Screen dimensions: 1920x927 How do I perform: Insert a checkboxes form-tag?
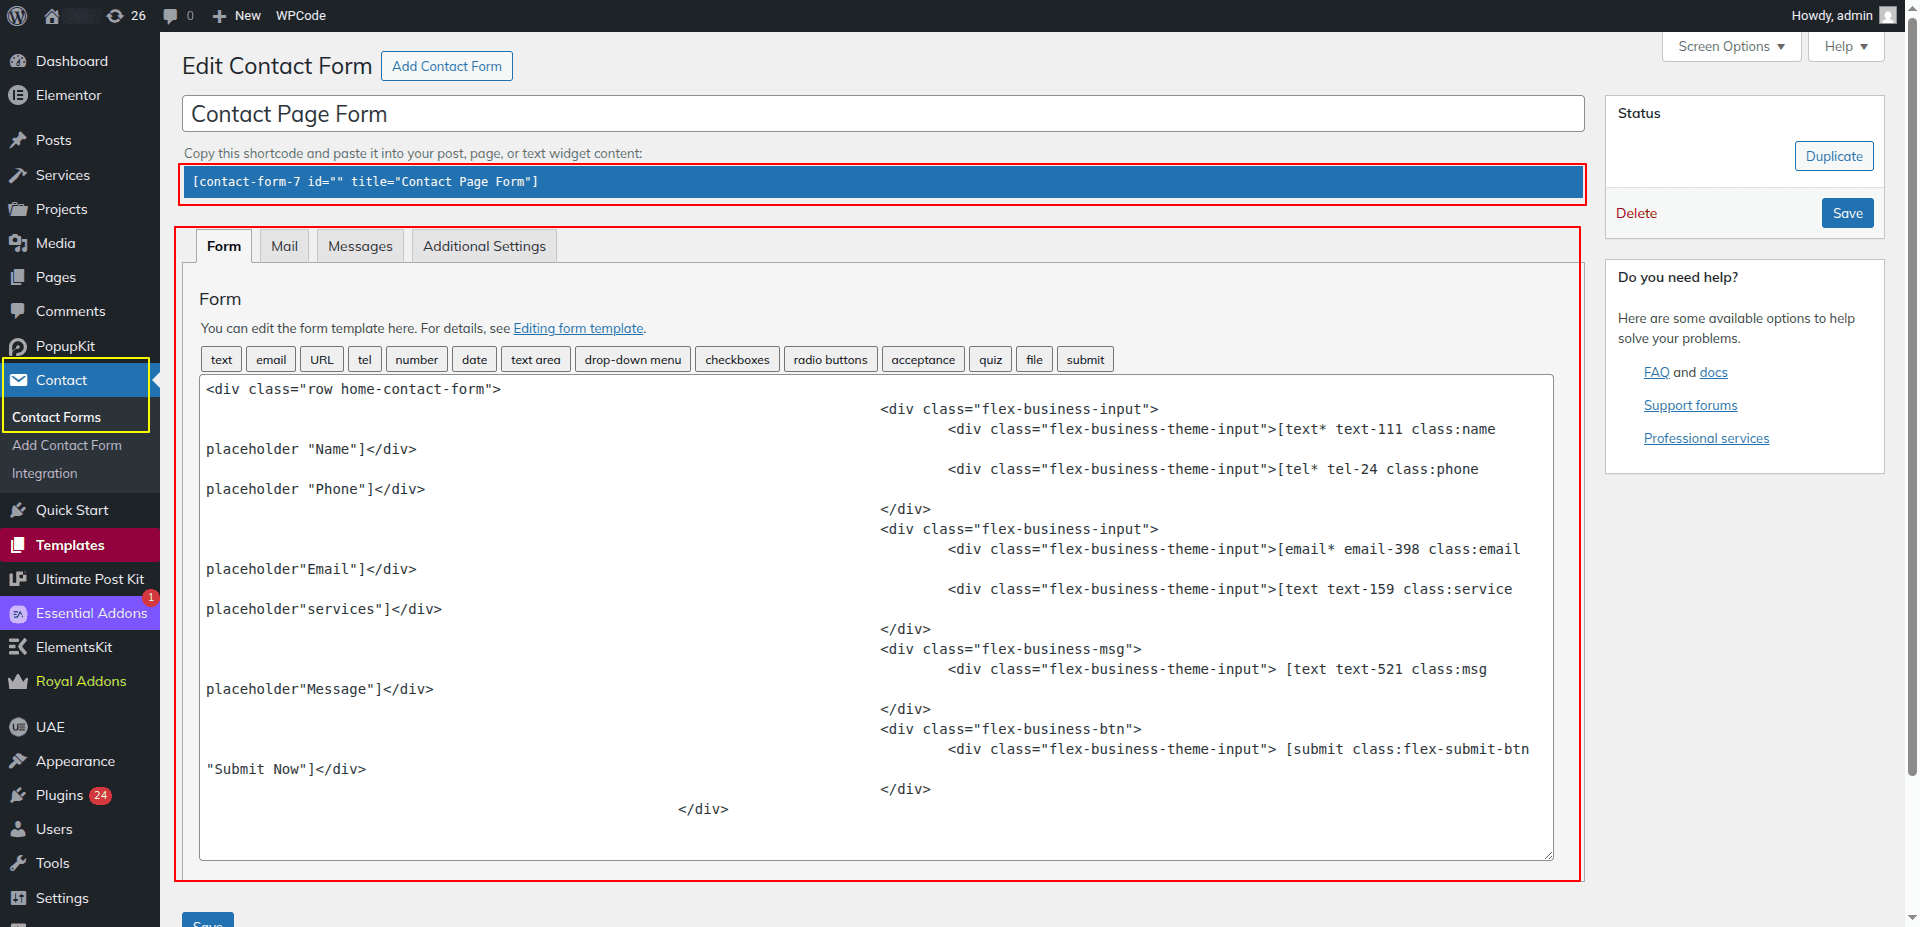tap(738, 360)
